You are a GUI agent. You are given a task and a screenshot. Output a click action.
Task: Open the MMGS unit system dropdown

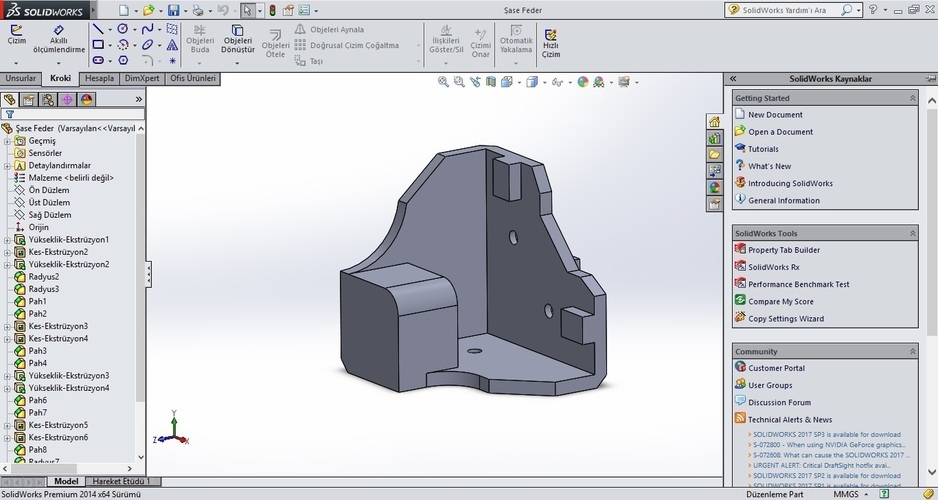click(x=866, y=495)
